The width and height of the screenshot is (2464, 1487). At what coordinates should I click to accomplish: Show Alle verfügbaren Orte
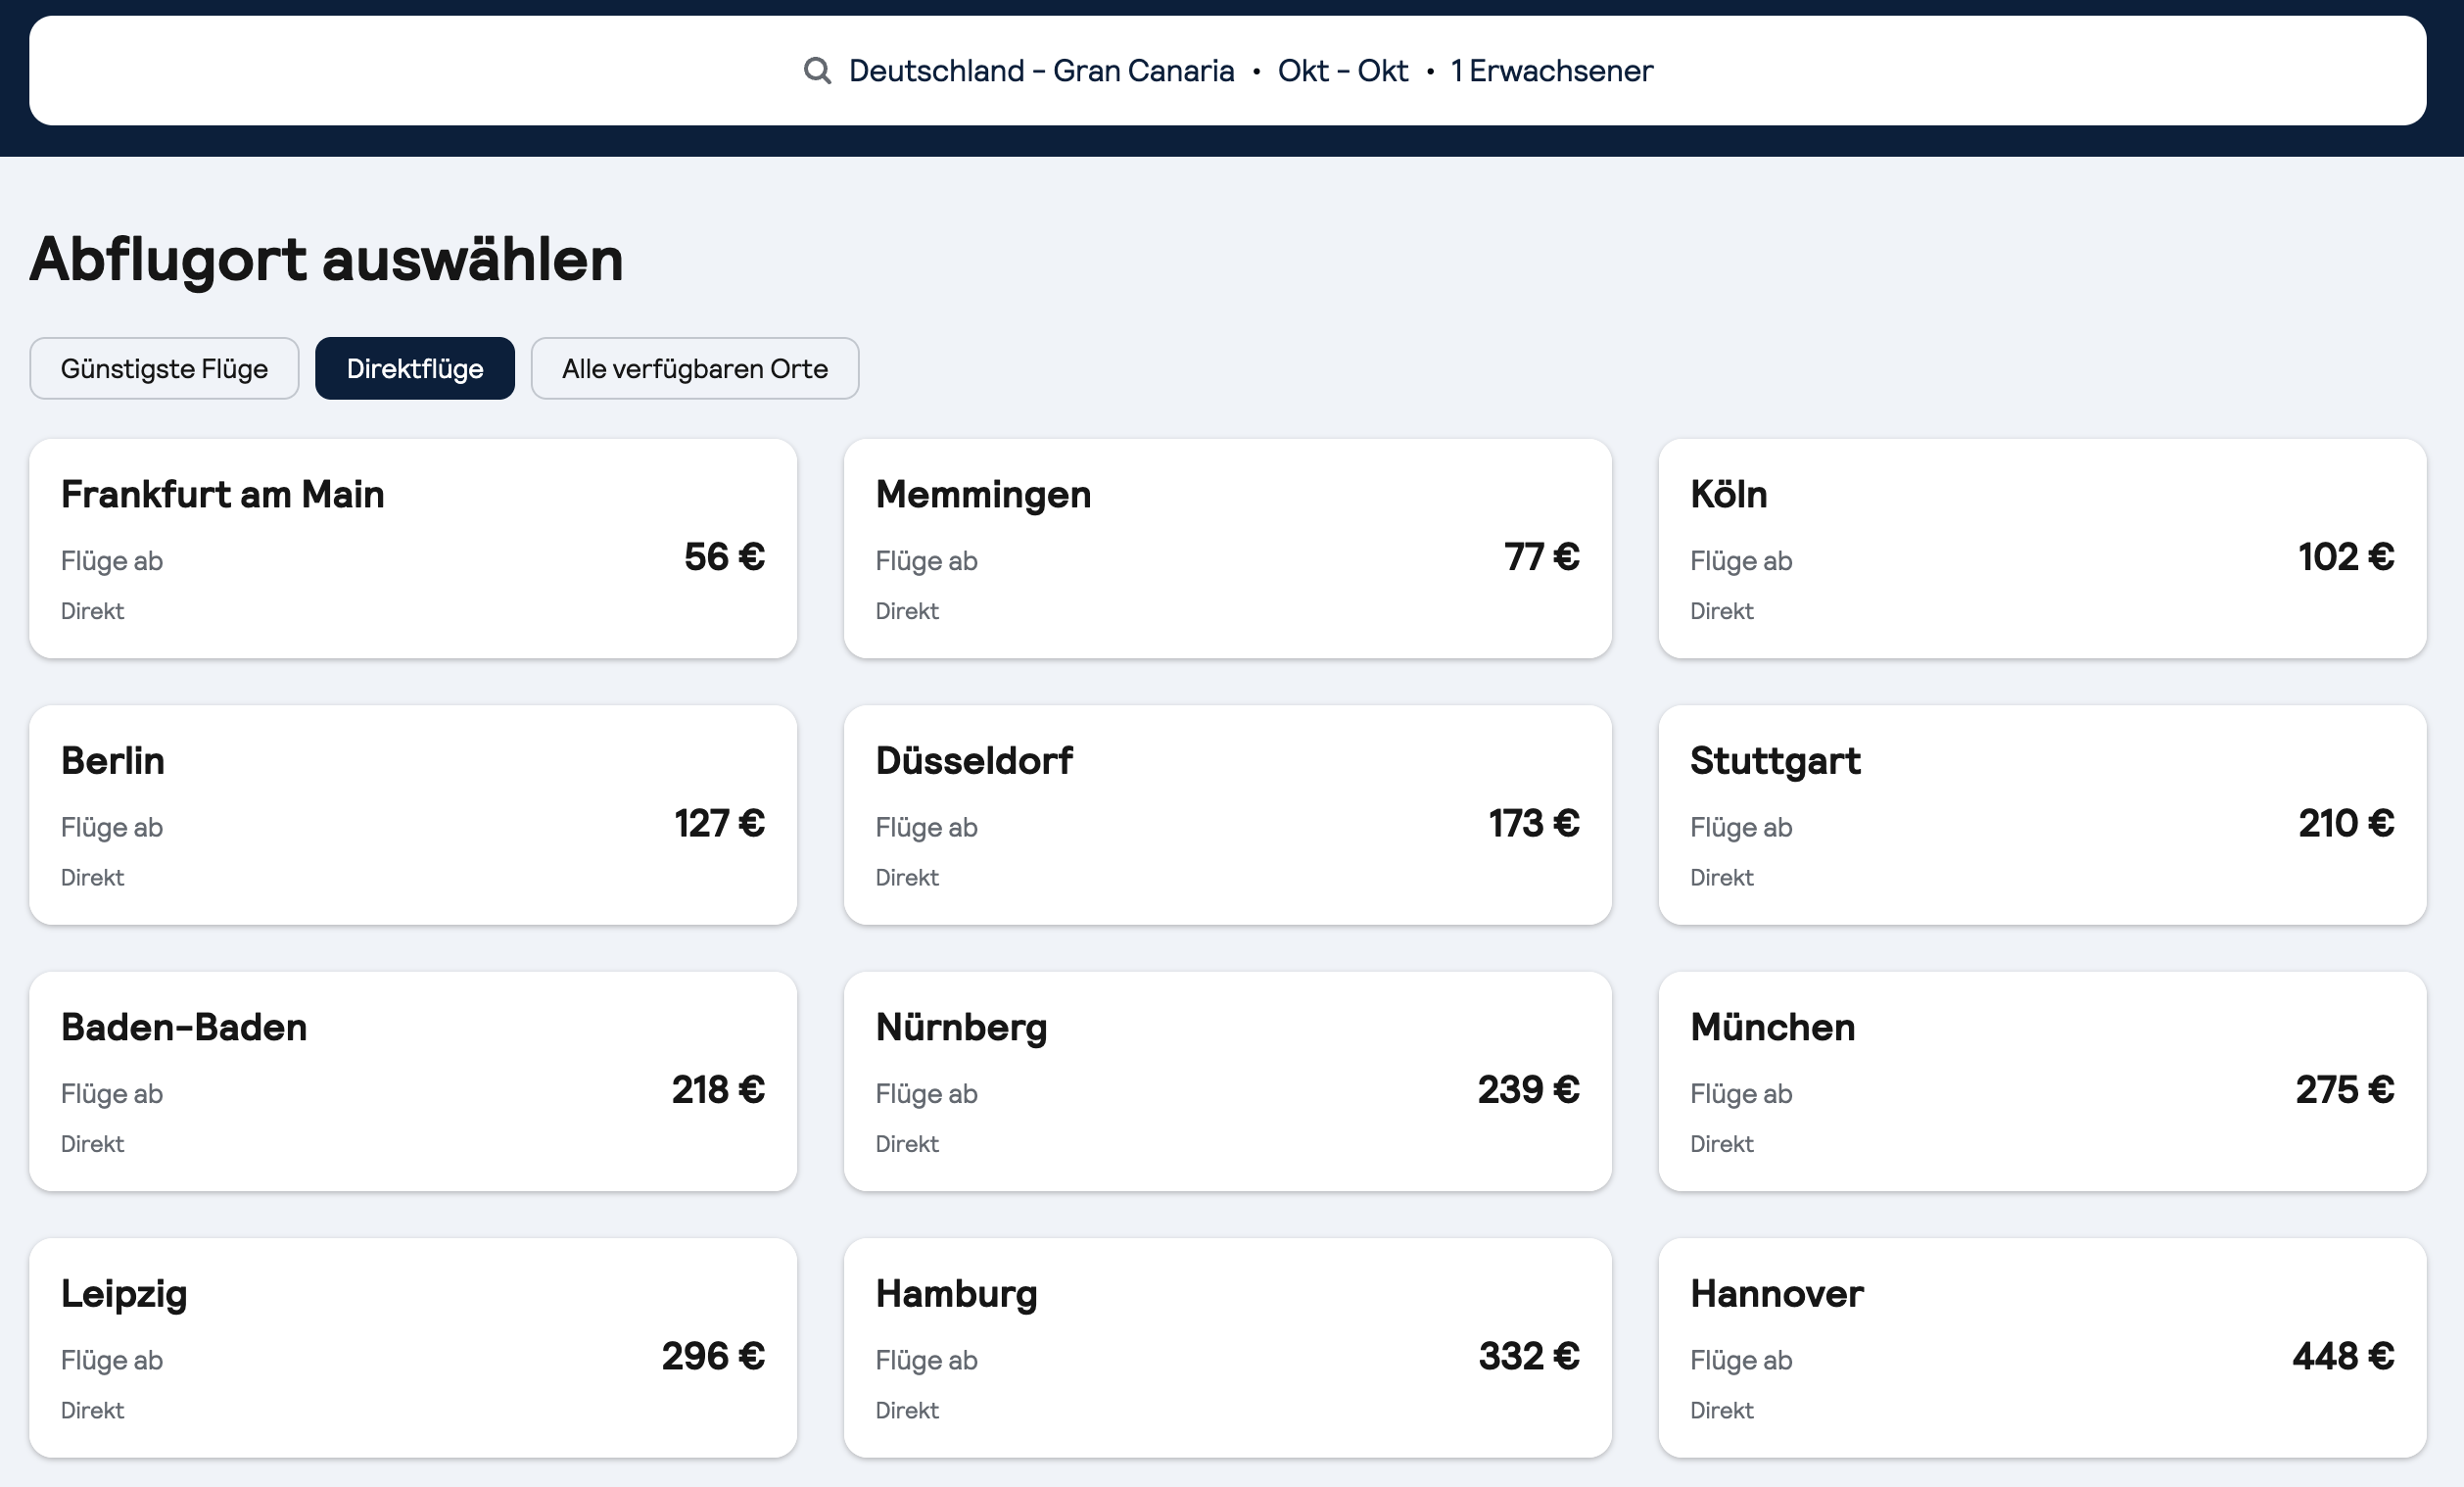pyautogui.click(x=694, y=369)
